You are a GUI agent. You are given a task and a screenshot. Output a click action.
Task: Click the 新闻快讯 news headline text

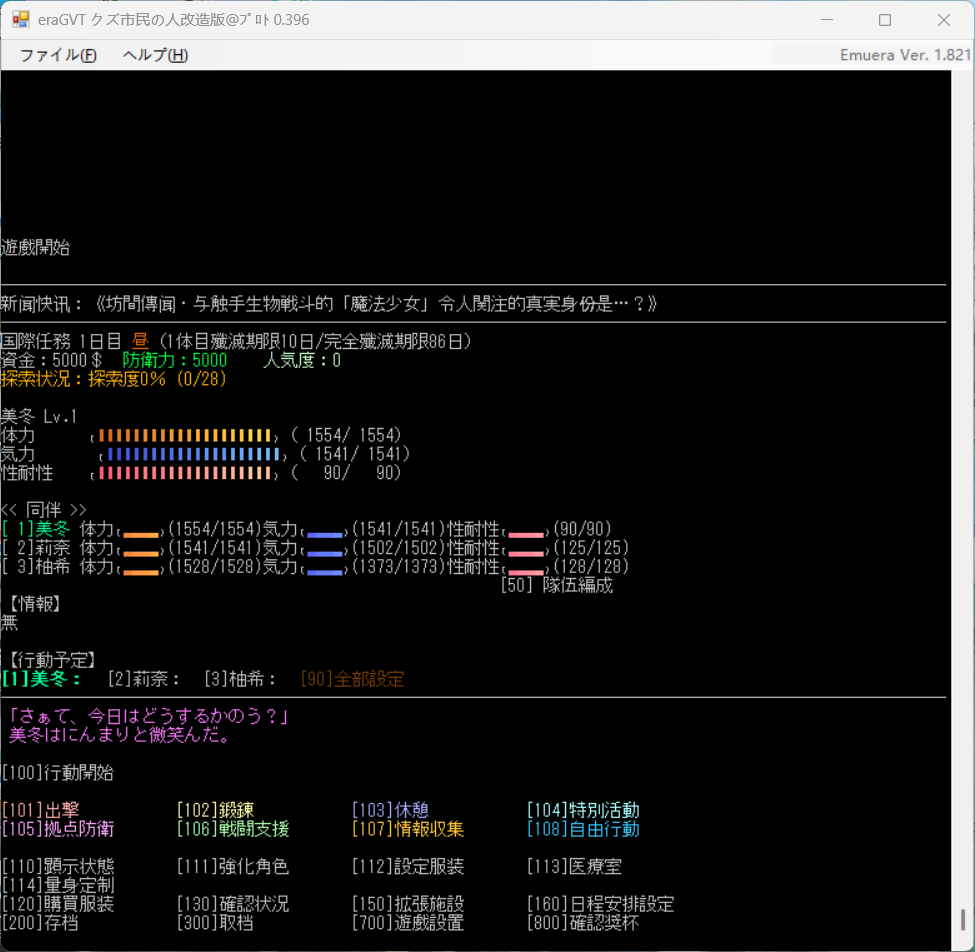[329, 304]
